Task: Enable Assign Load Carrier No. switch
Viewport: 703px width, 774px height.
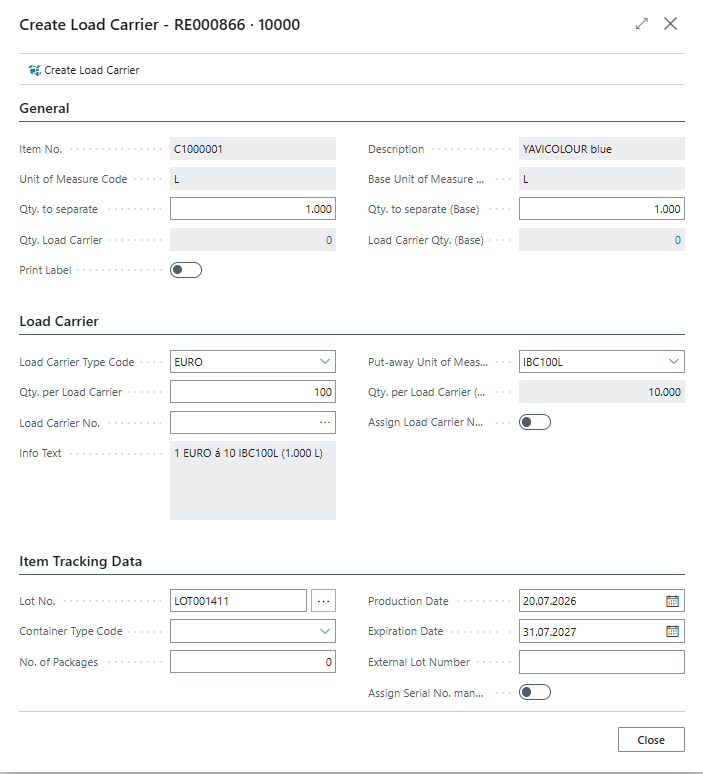Action: 535,422
